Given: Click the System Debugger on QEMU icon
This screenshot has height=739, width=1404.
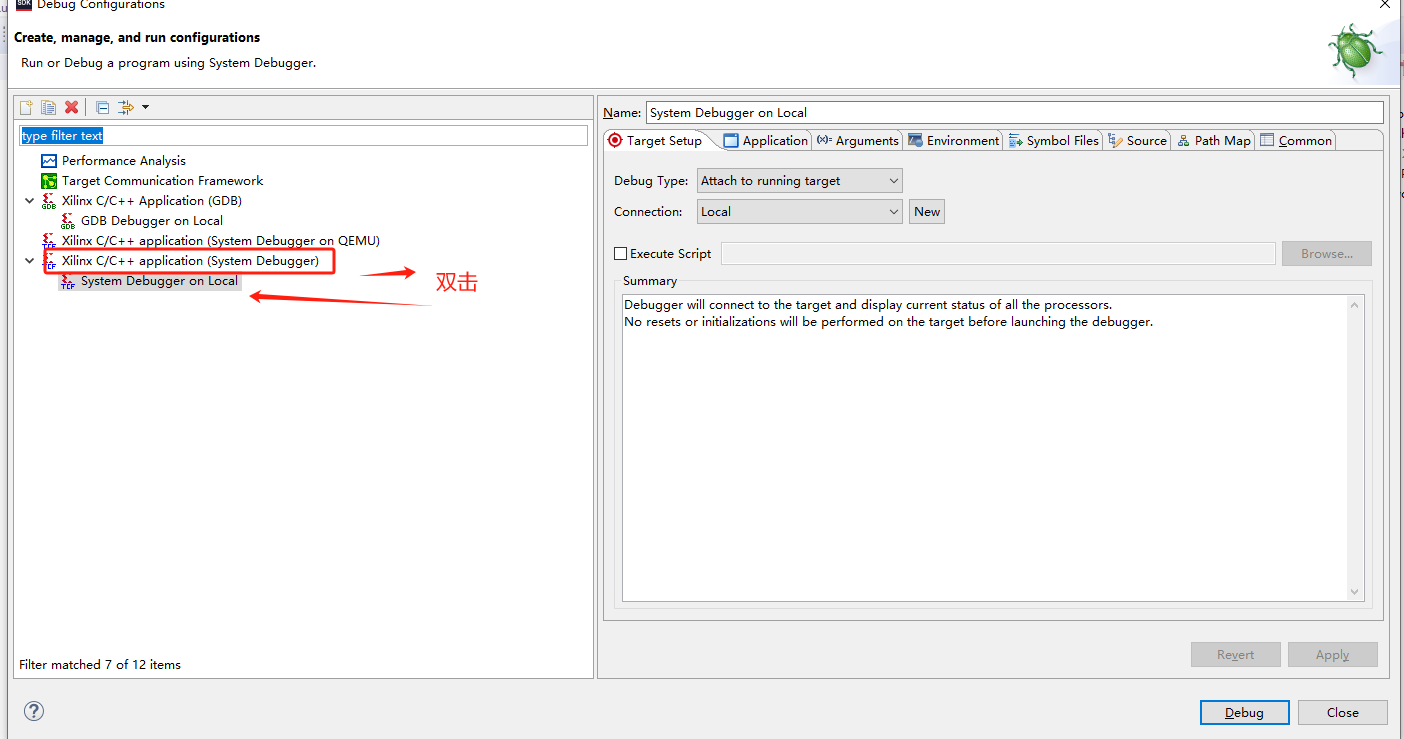Looking at the screenshot, I should tap(49, 241).
